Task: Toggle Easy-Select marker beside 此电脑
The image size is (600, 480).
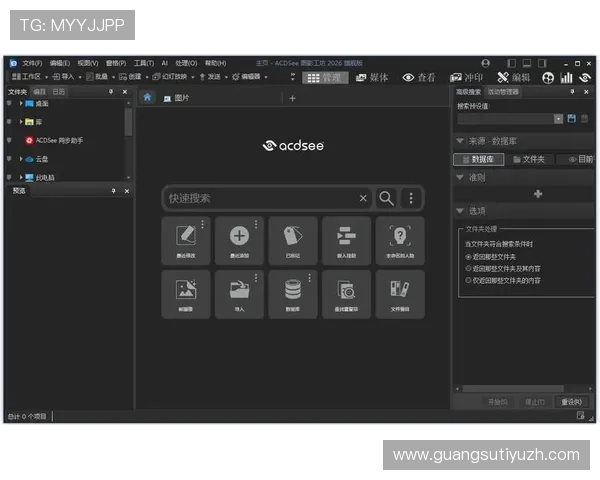Action: click(9, 177)
